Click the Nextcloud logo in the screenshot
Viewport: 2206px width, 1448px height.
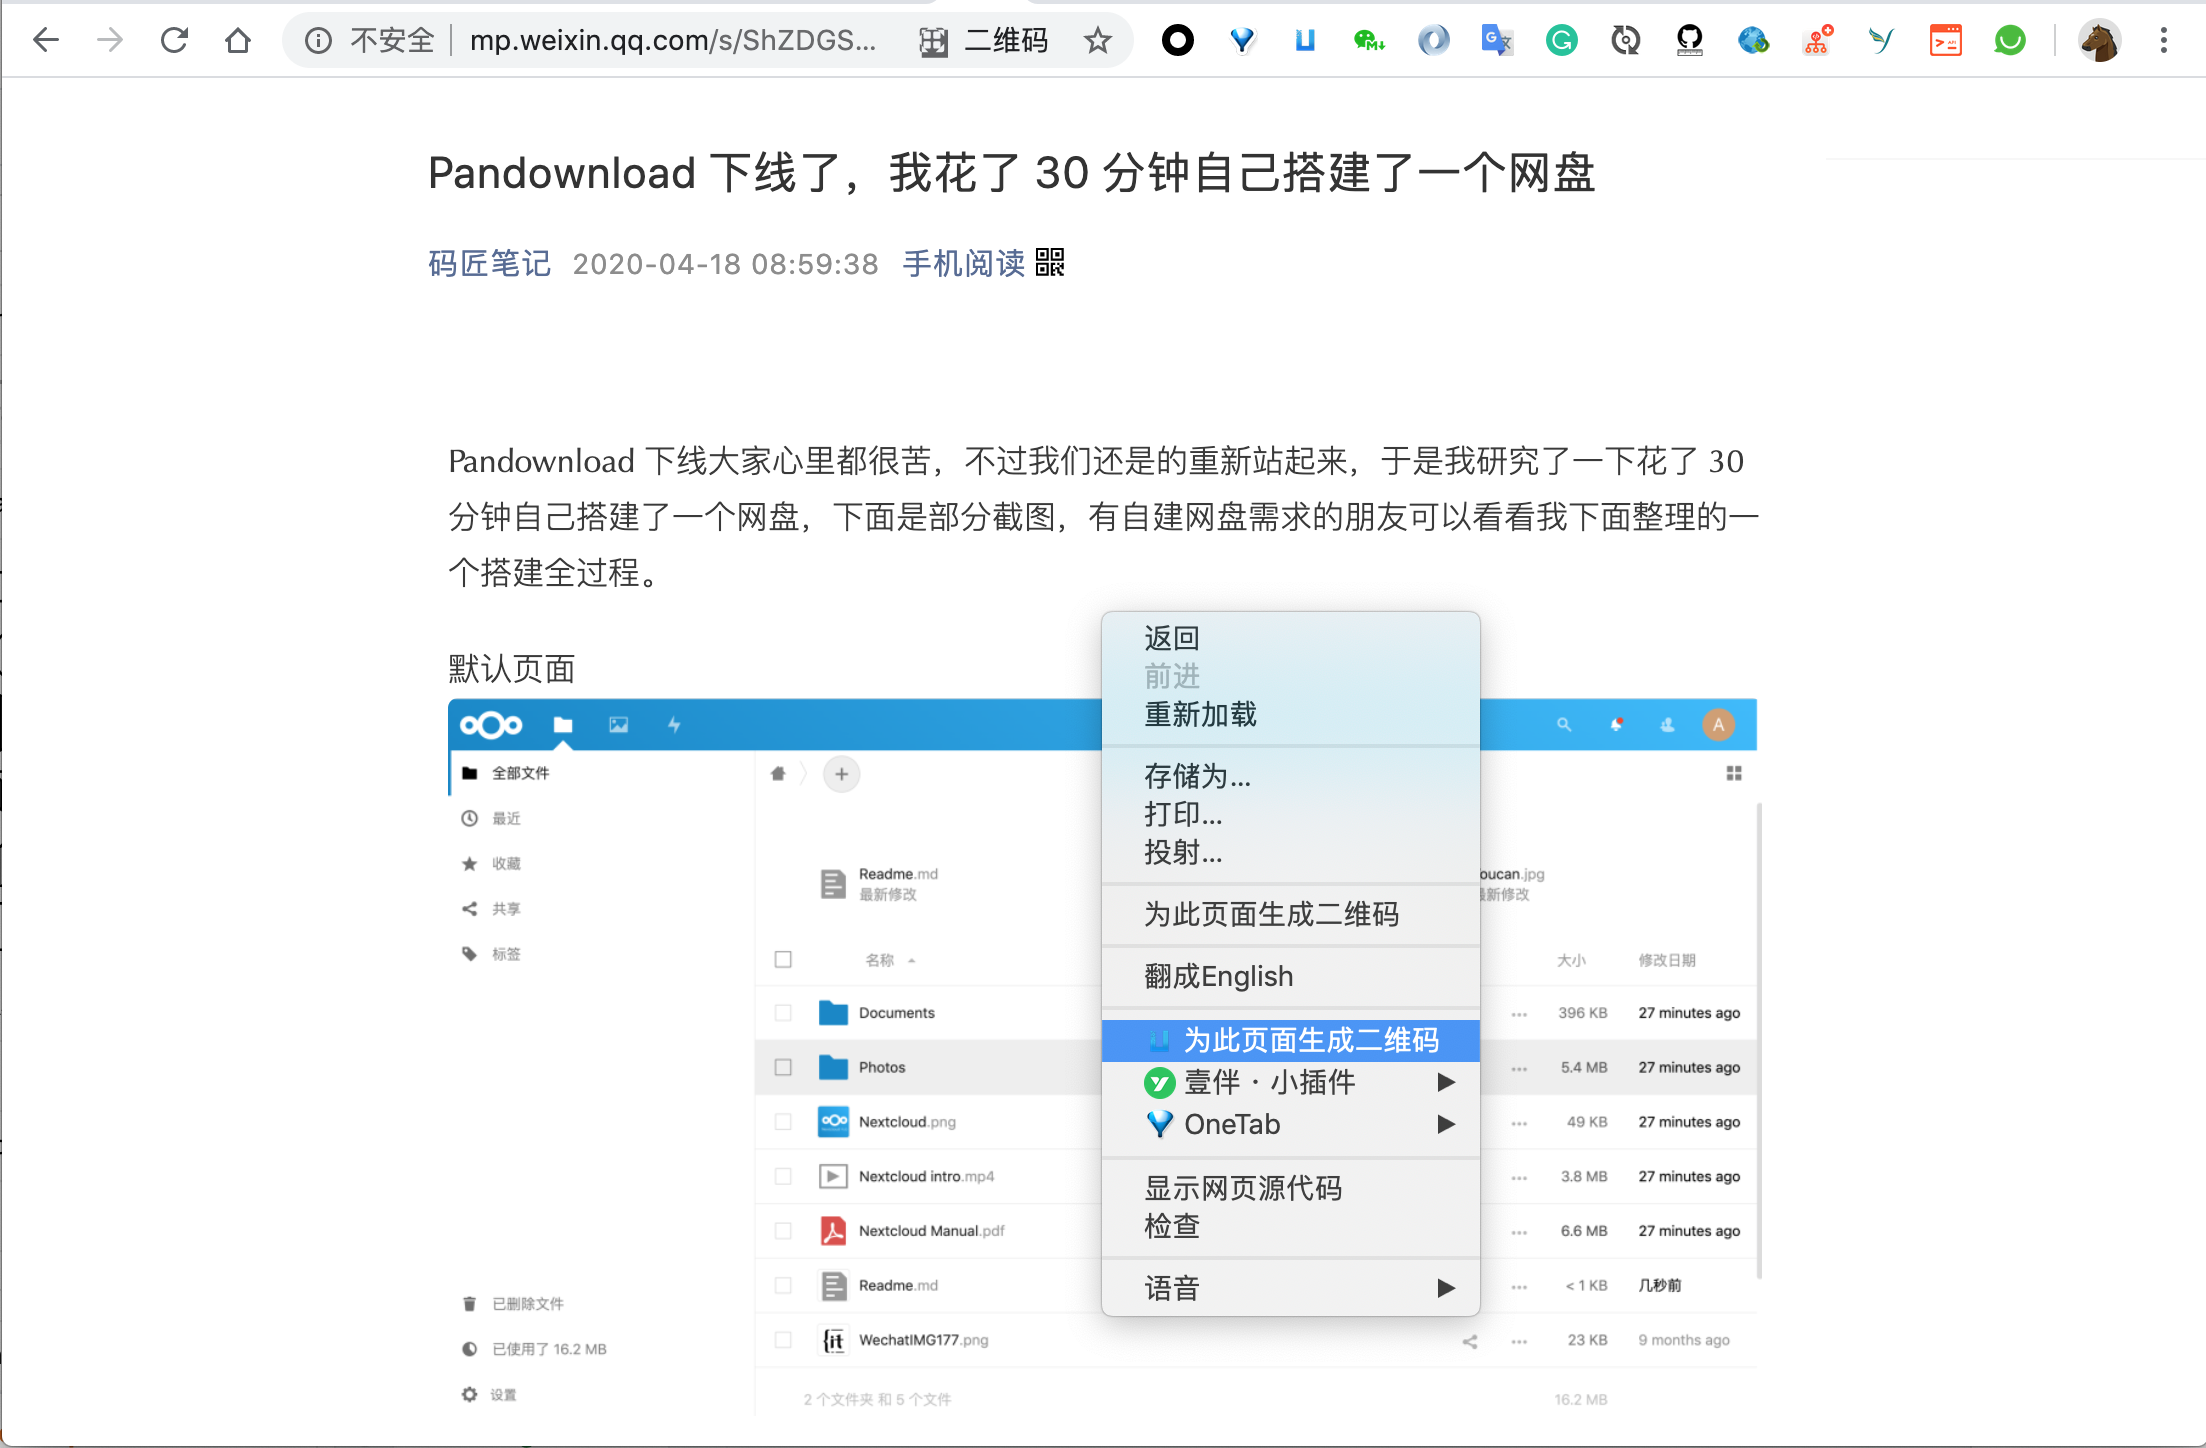point(491,725)
